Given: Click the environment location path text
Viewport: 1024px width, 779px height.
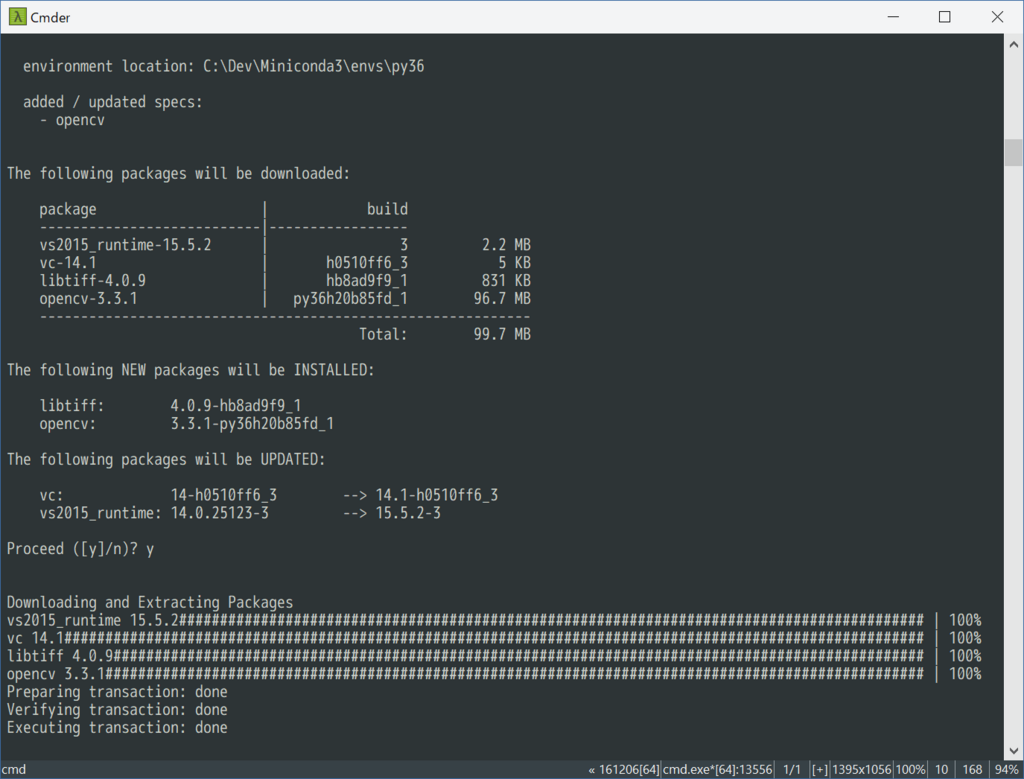Looking at the screenshot, I should [313, 67].
